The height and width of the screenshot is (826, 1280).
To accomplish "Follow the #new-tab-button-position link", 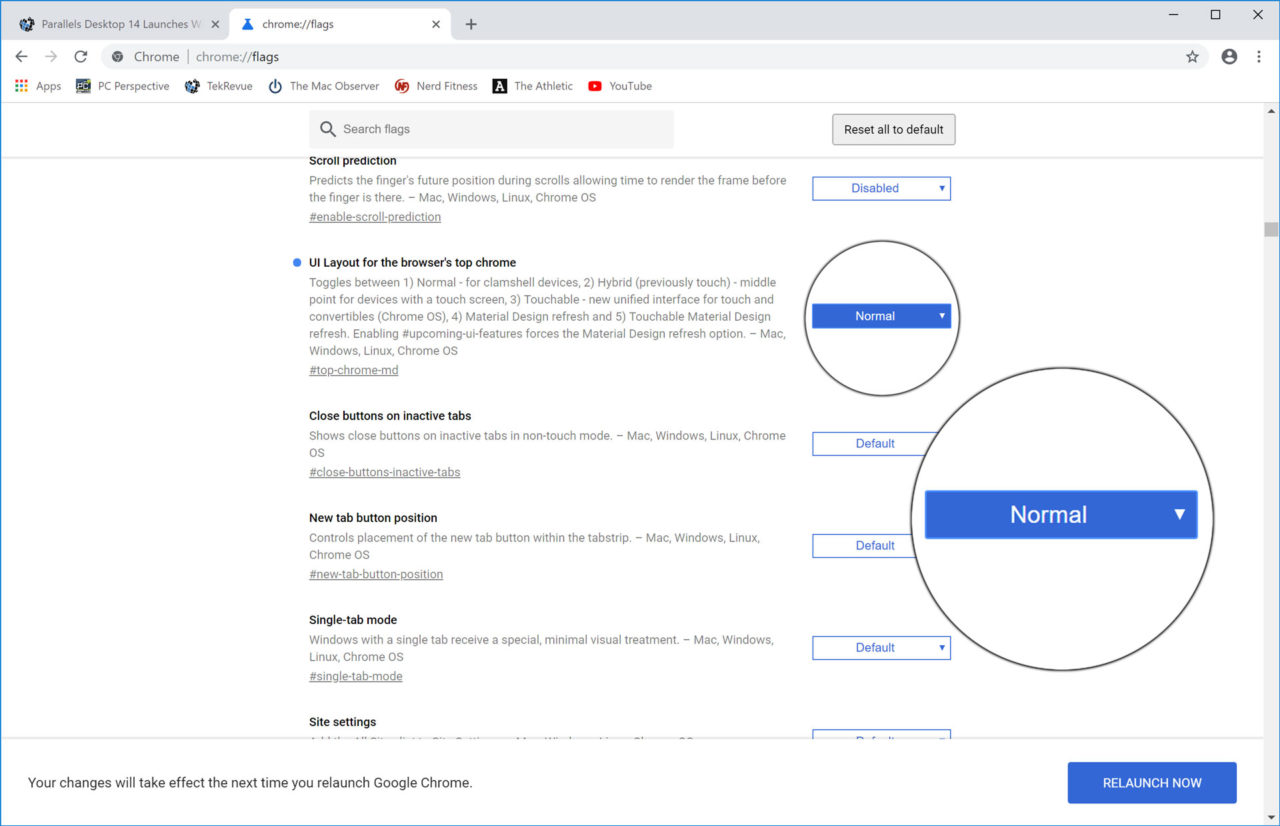I will (x=376, y=574).
